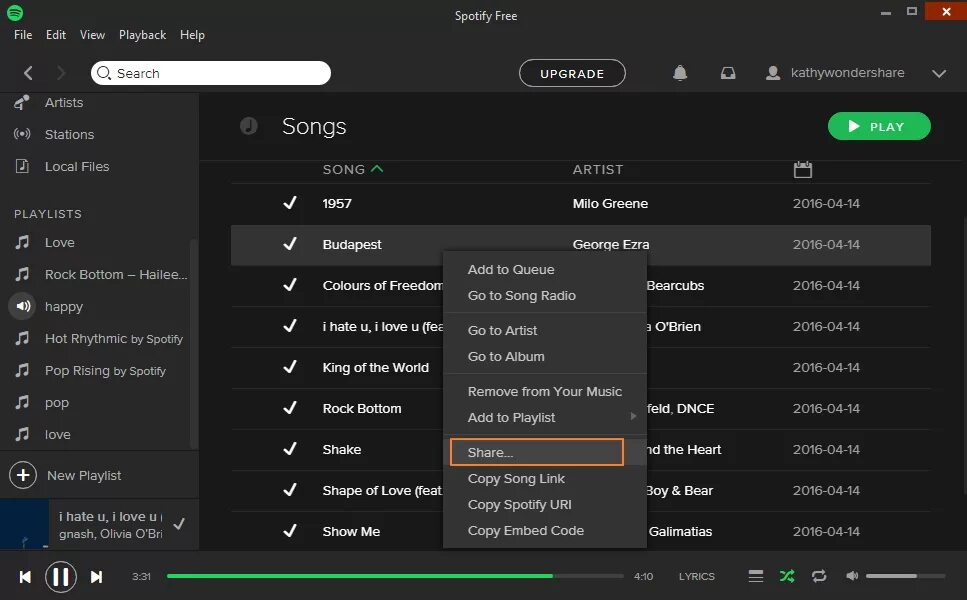Click the queue list icon
This screenshot has height=600, width=967.
click(756, 576)
